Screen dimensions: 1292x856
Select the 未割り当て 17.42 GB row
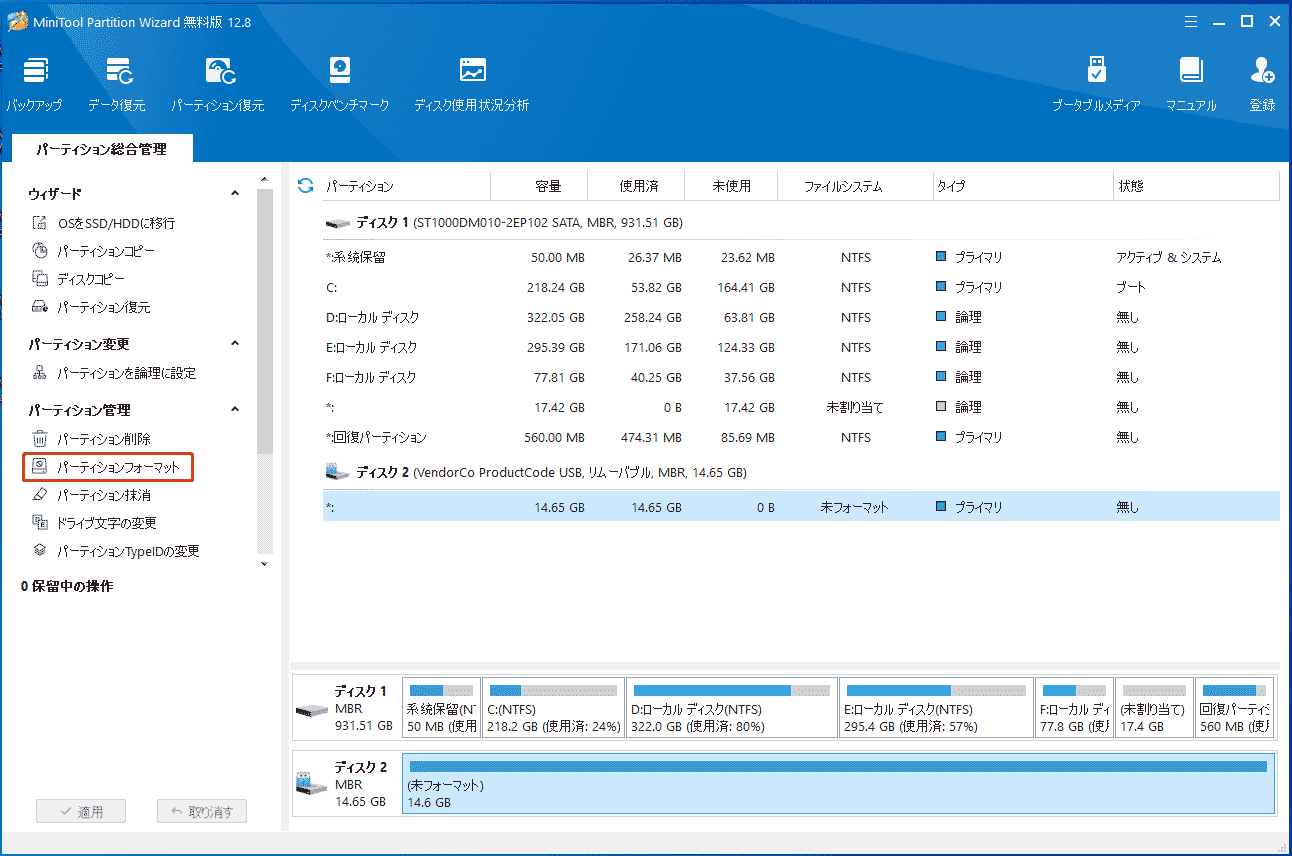800,407
